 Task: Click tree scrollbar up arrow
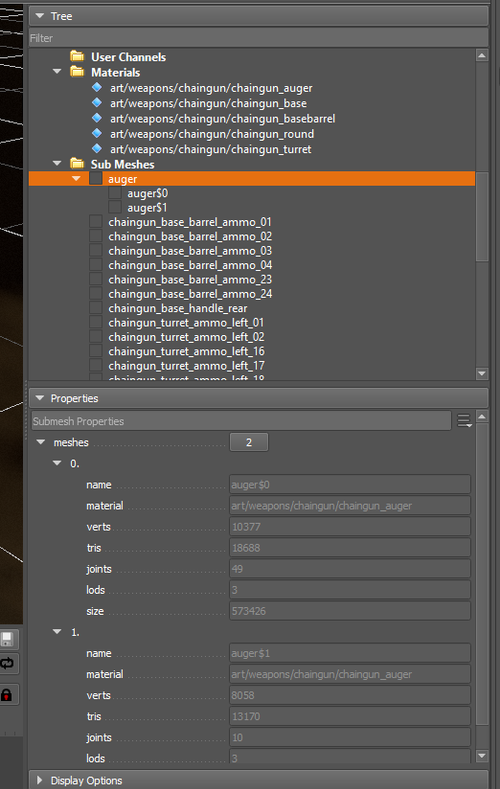coord(482,55)
